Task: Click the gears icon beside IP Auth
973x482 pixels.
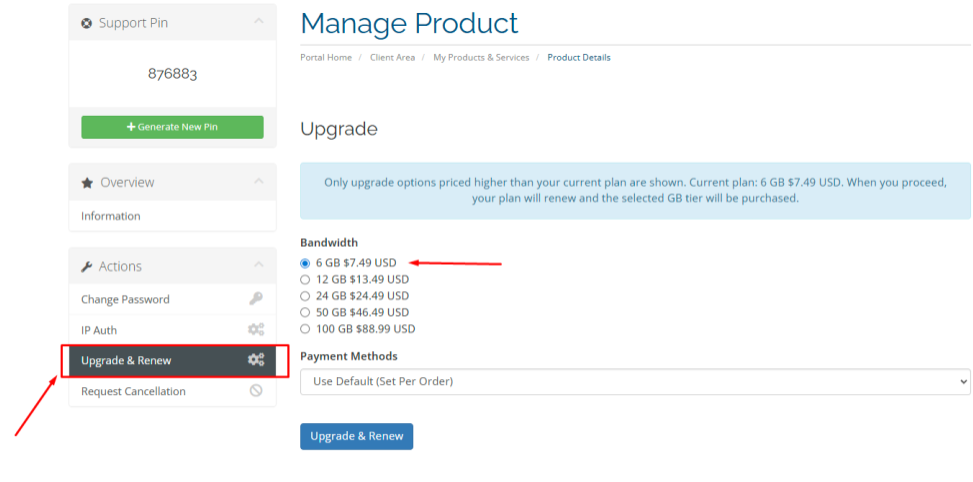Action: point(256,330)
